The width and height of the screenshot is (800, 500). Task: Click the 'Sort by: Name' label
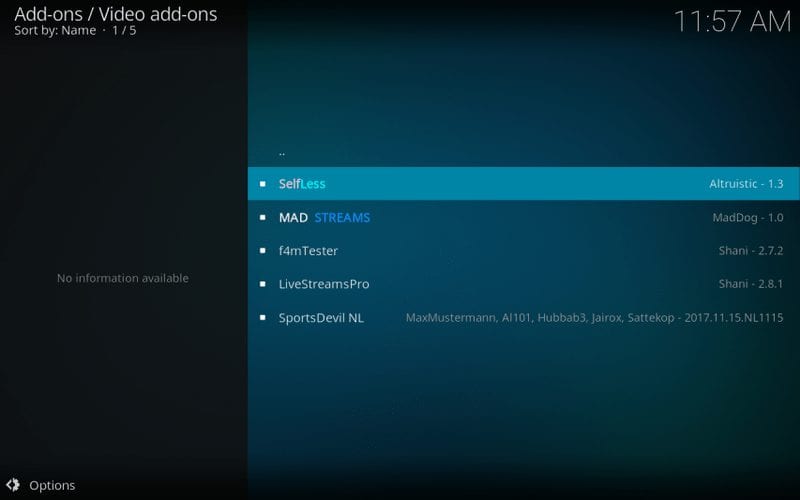[x=55, y=31]
